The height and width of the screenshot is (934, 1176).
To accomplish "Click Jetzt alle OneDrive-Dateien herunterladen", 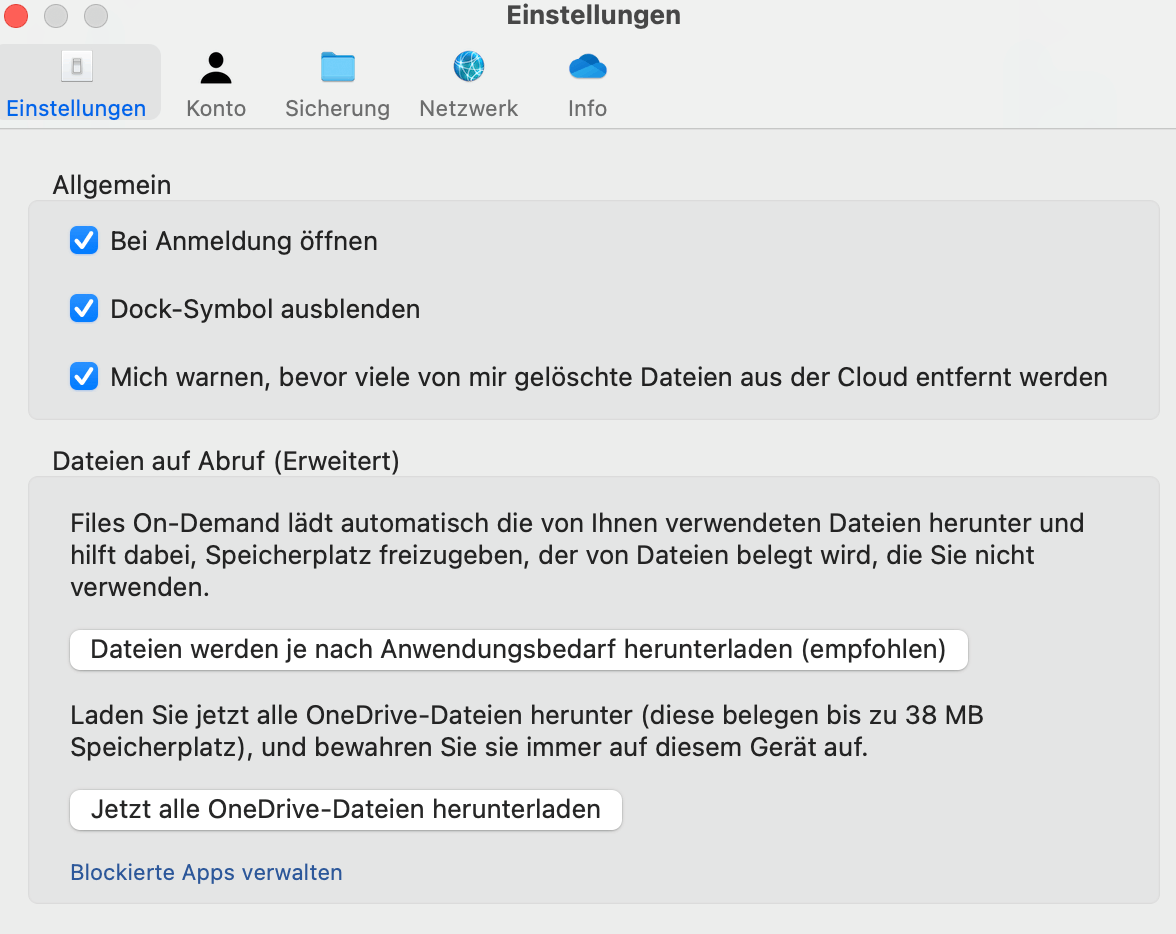I will (x=346, y=809).
